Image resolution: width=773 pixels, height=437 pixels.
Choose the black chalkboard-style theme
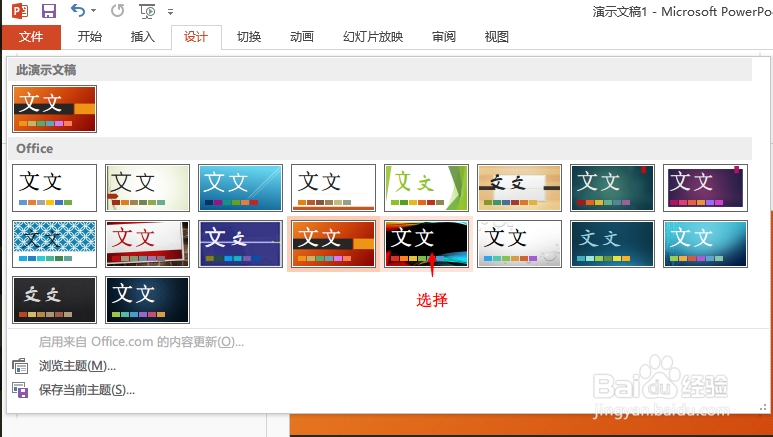pos(55,300)
